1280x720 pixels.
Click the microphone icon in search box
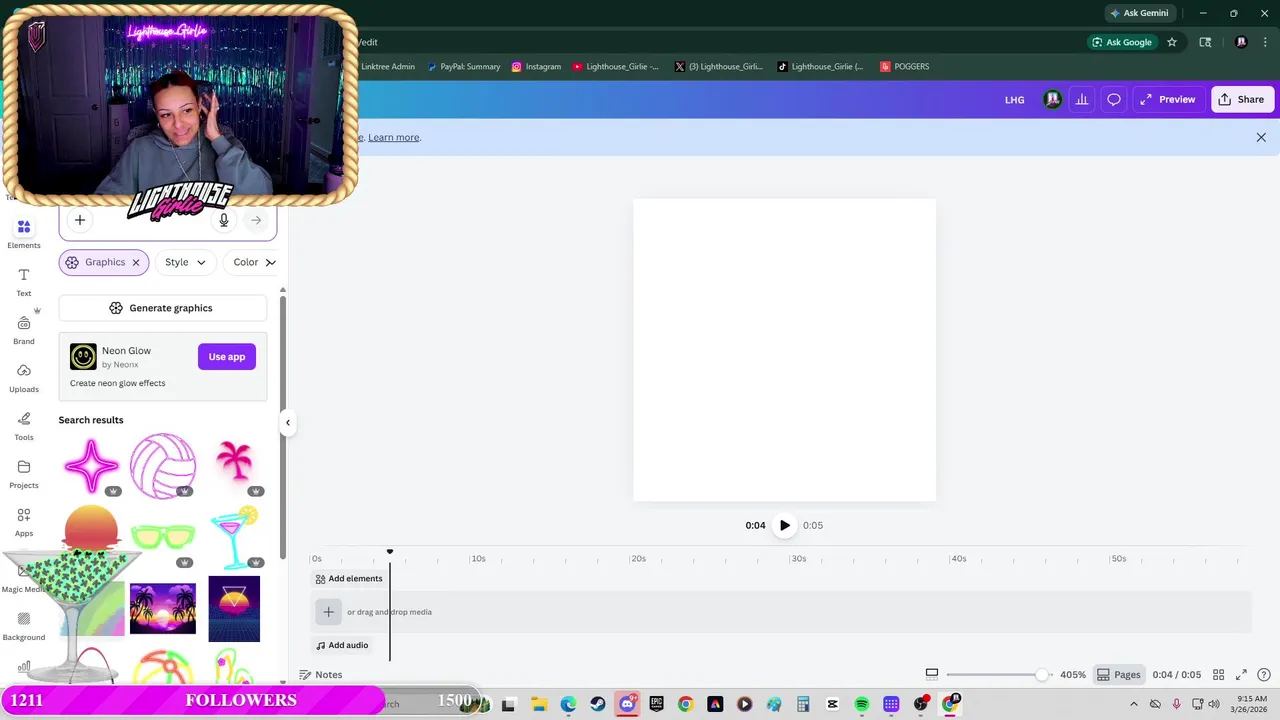click(x=224, y=220)
